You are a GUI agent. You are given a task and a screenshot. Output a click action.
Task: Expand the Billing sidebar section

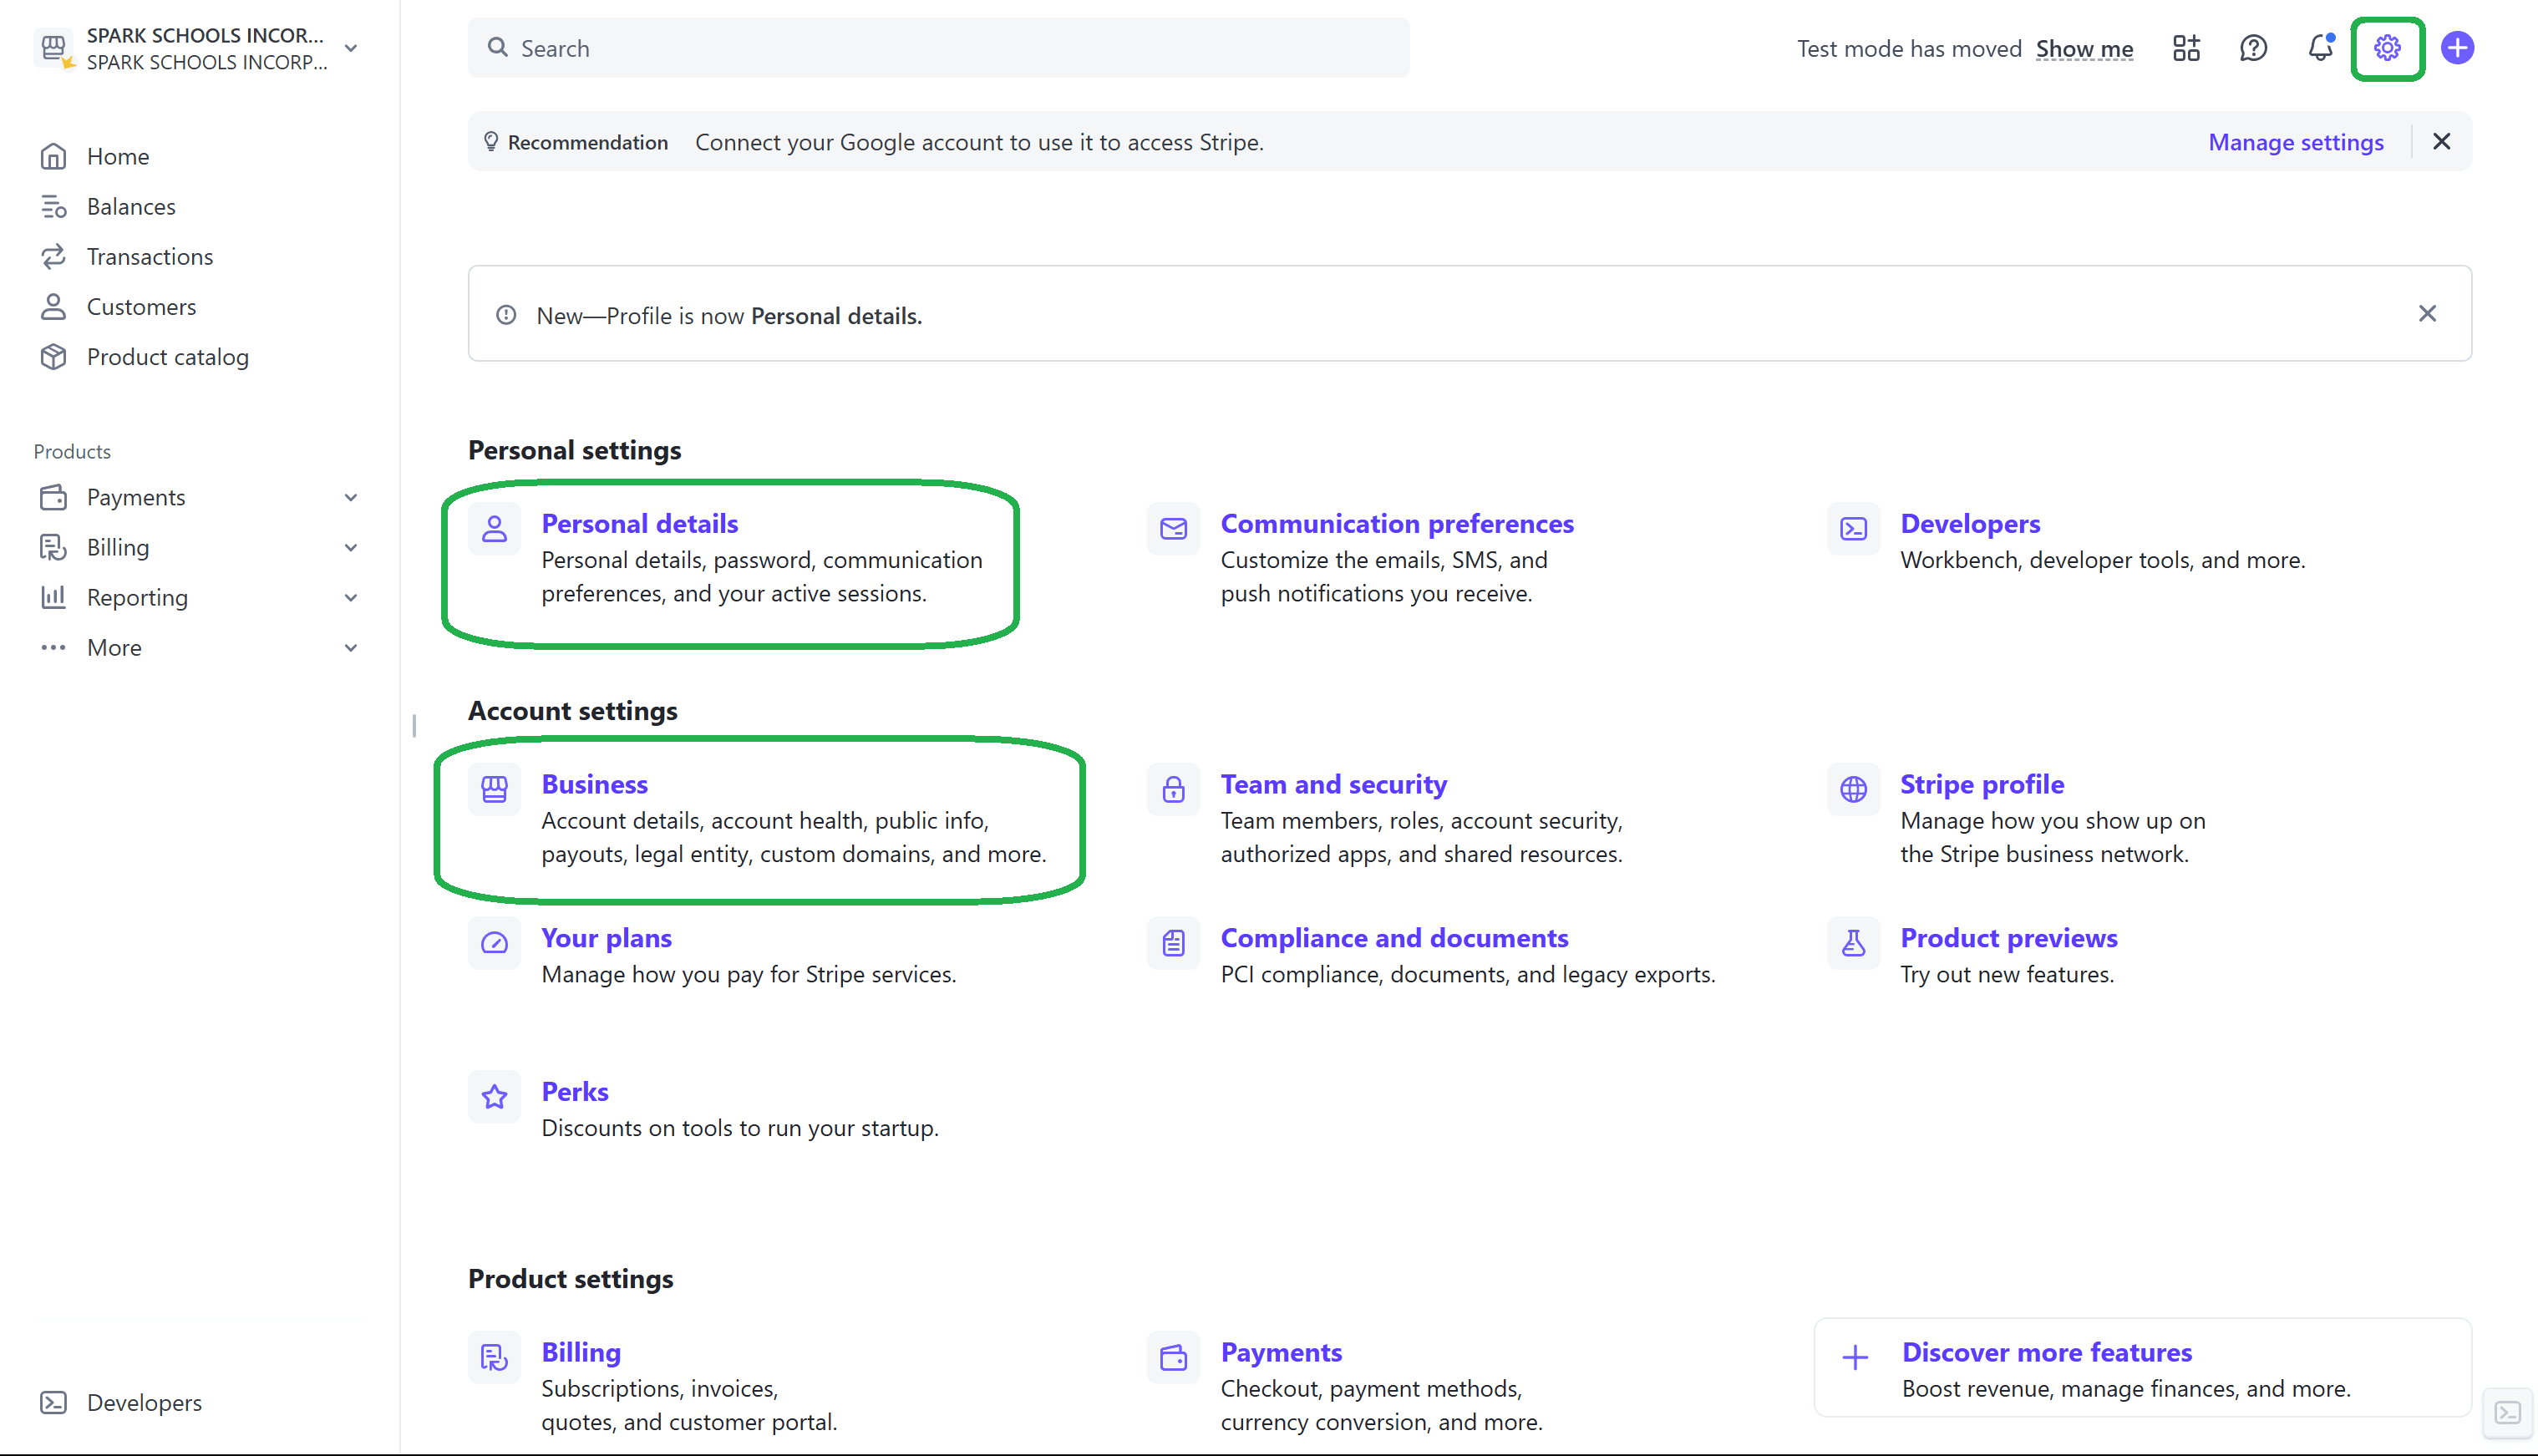coord(350,547)
